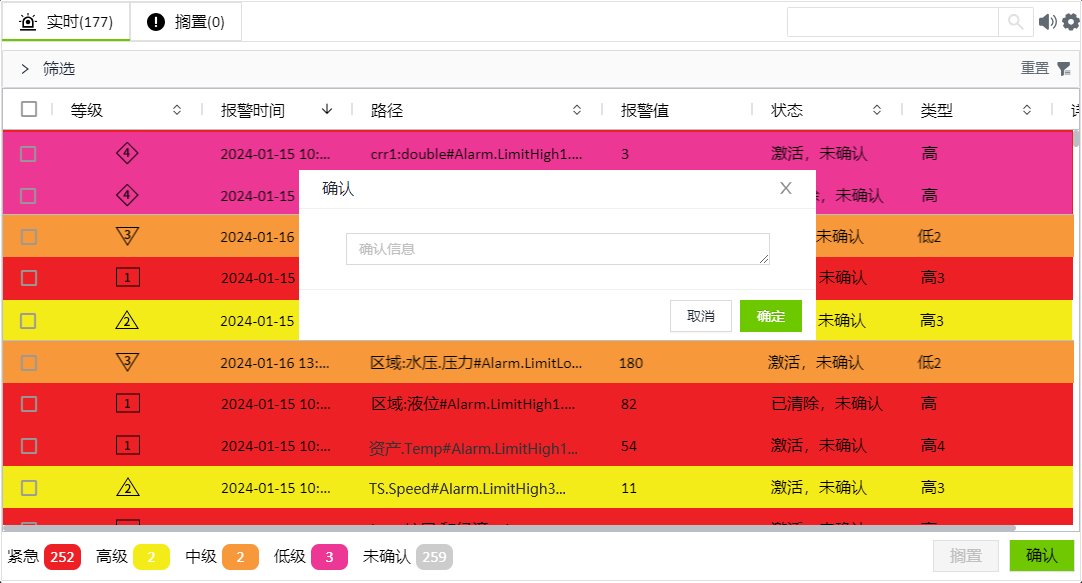Select checkbox for 区域:液位 alarm row
The height and width of the screenshot is (583, 1082).
29,404
